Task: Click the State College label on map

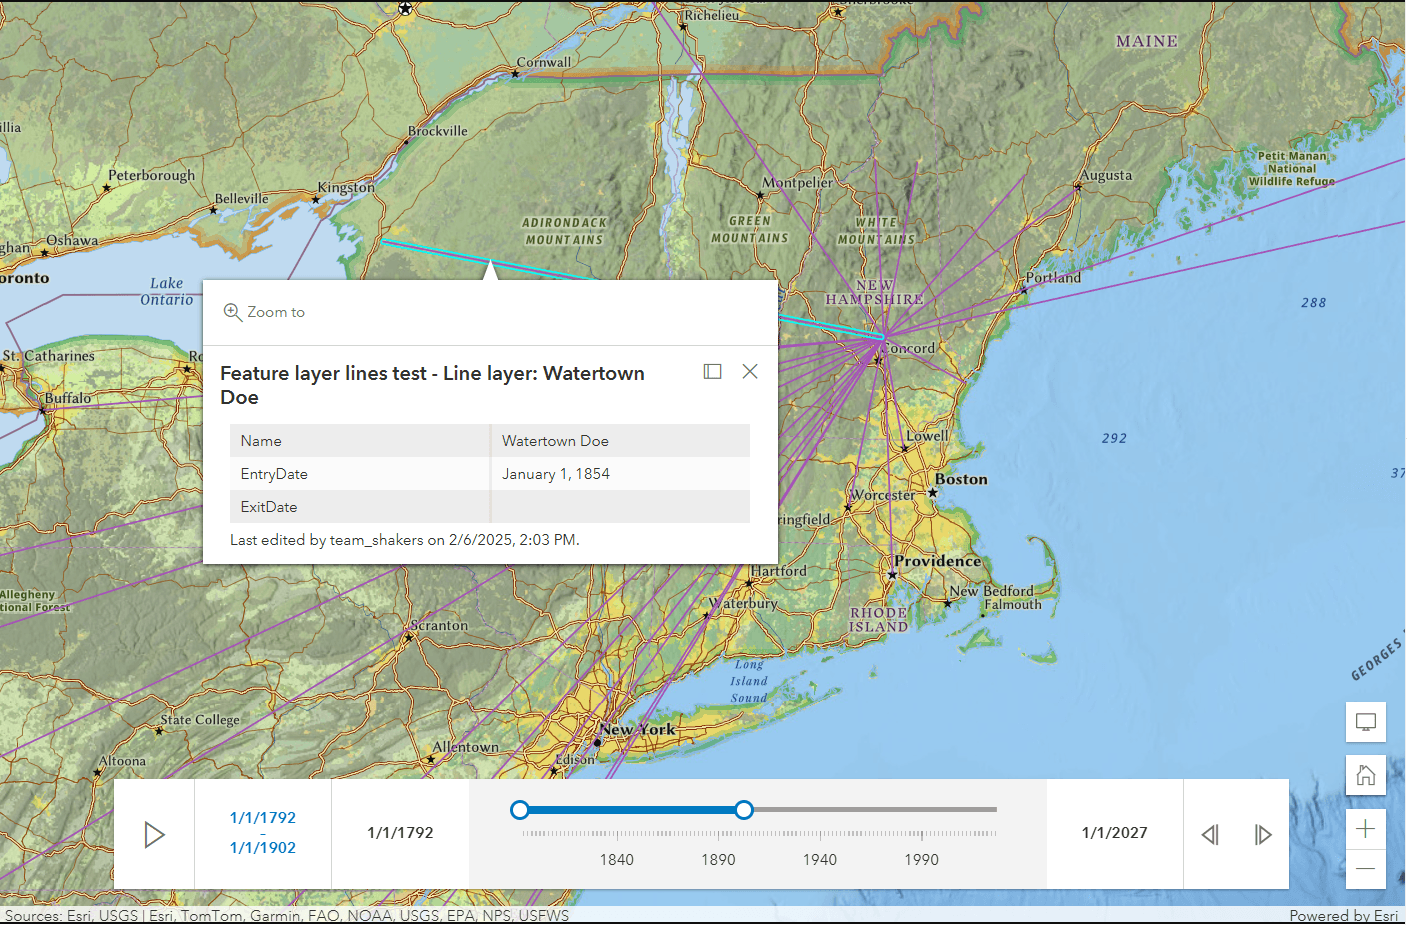Action: click(200, 720)
